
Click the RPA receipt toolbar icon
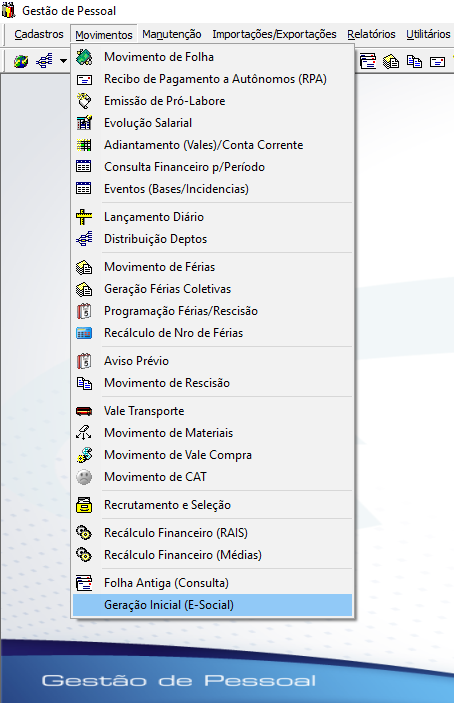437,61
